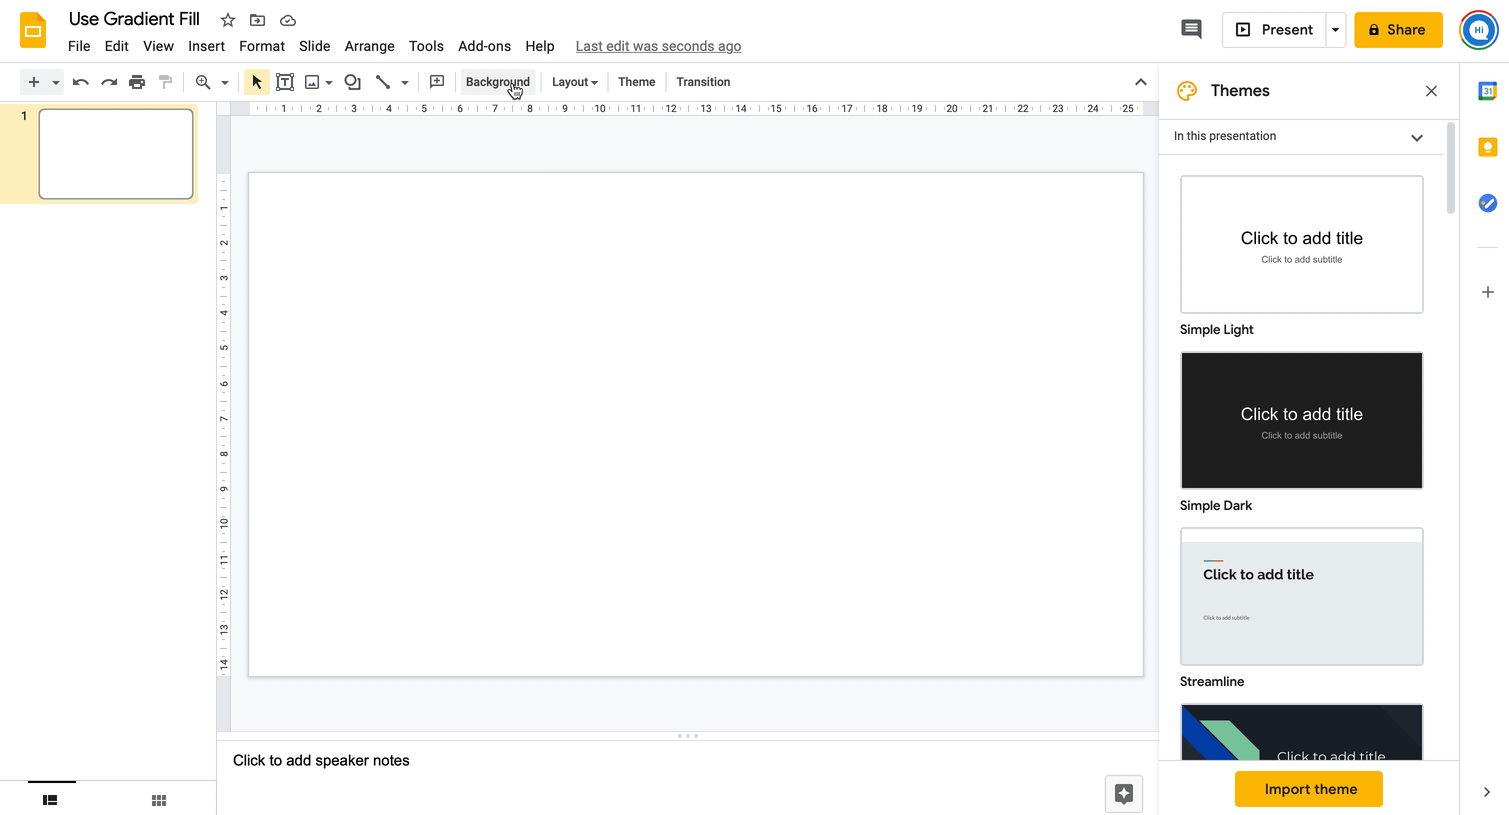
Task: Open comment history
Action: pyautogui.click(x=1191, y=29)
